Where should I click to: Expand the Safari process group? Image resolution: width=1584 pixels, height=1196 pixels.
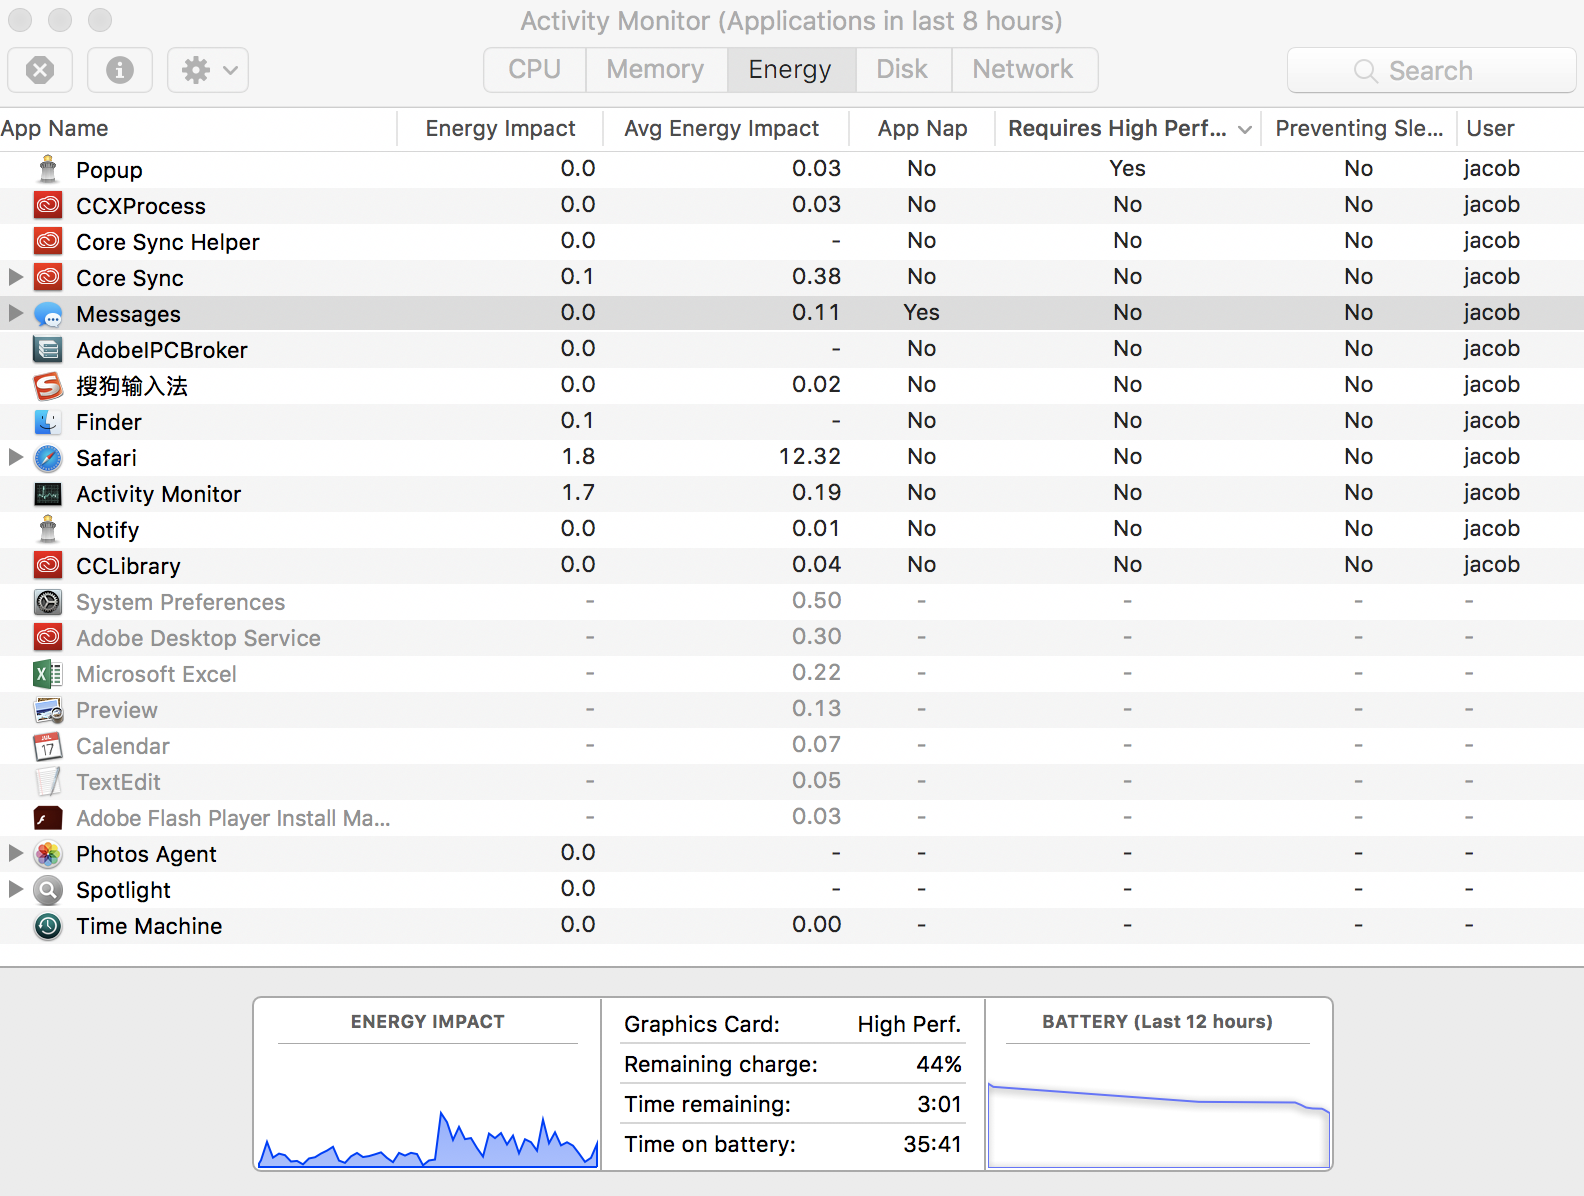click(x=15, y=457)
